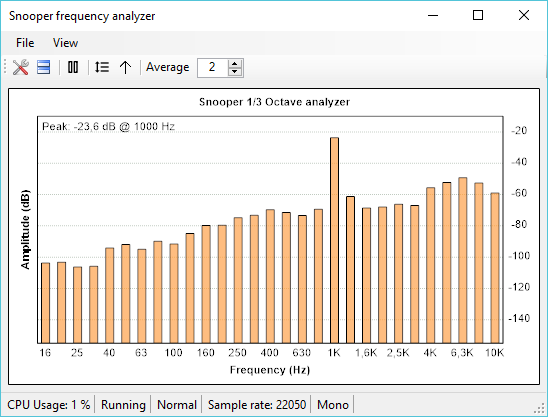Viewport: 548px width, 417px height.
Task: Click the tallest bar at 1K frequency
Action: (x=334, y=240)
